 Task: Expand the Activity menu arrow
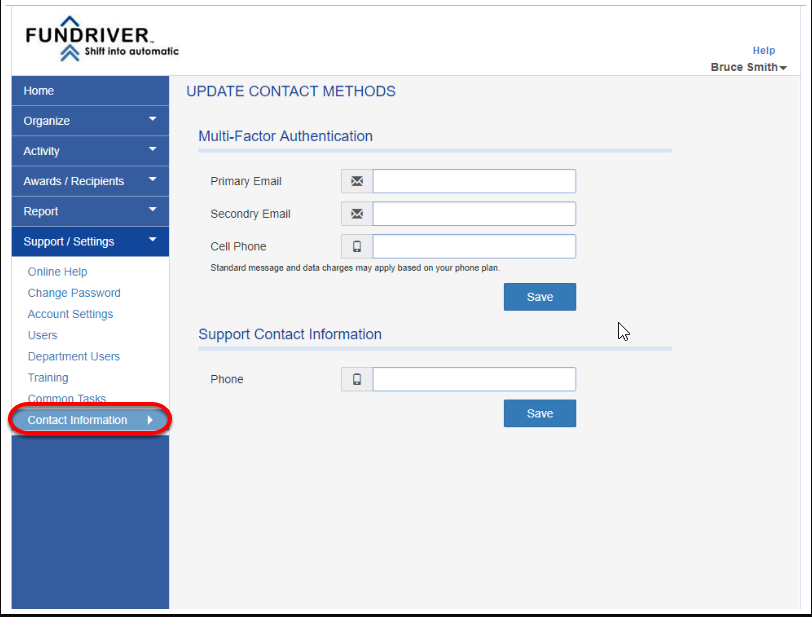pos(152,149)
